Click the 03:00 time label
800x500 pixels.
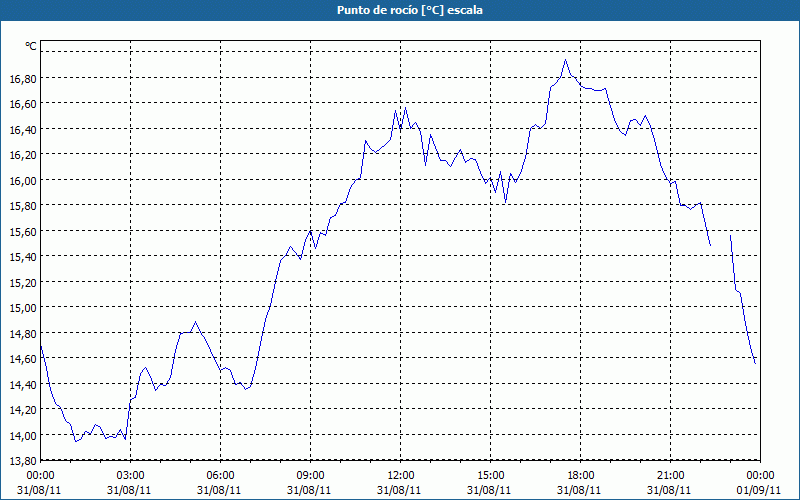point(131,476)
